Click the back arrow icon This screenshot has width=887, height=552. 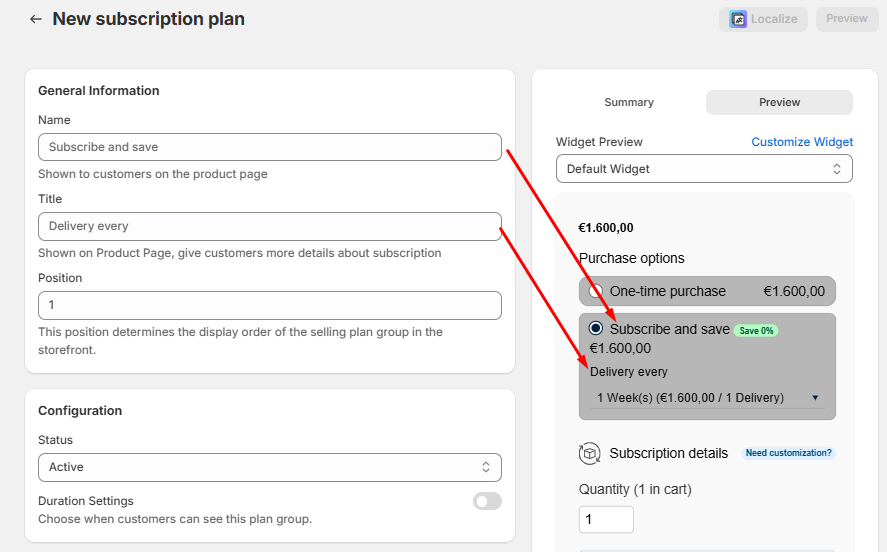coord(36,19)
